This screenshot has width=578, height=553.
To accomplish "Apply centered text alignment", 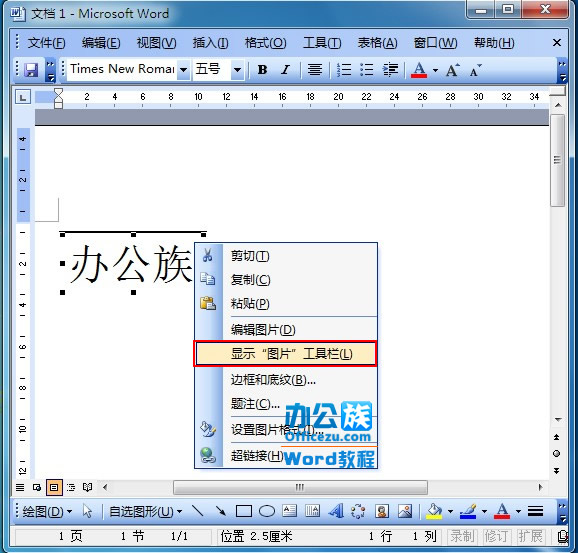I will pos(315,69).
